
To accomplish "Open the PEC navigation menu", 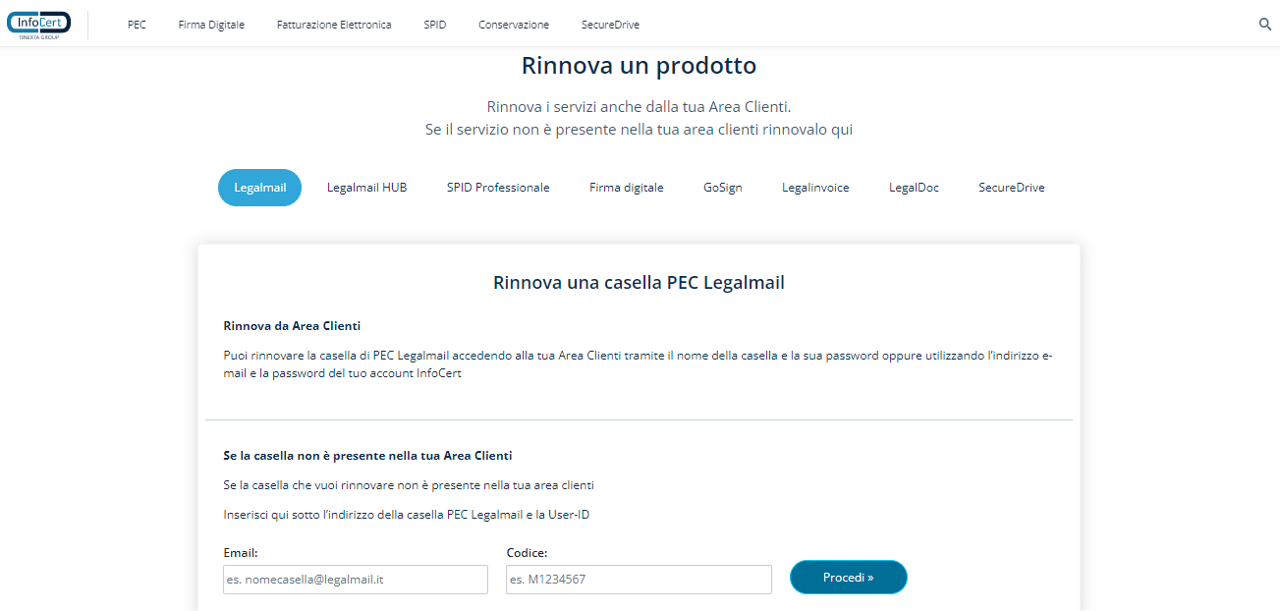I will point(137,25).
